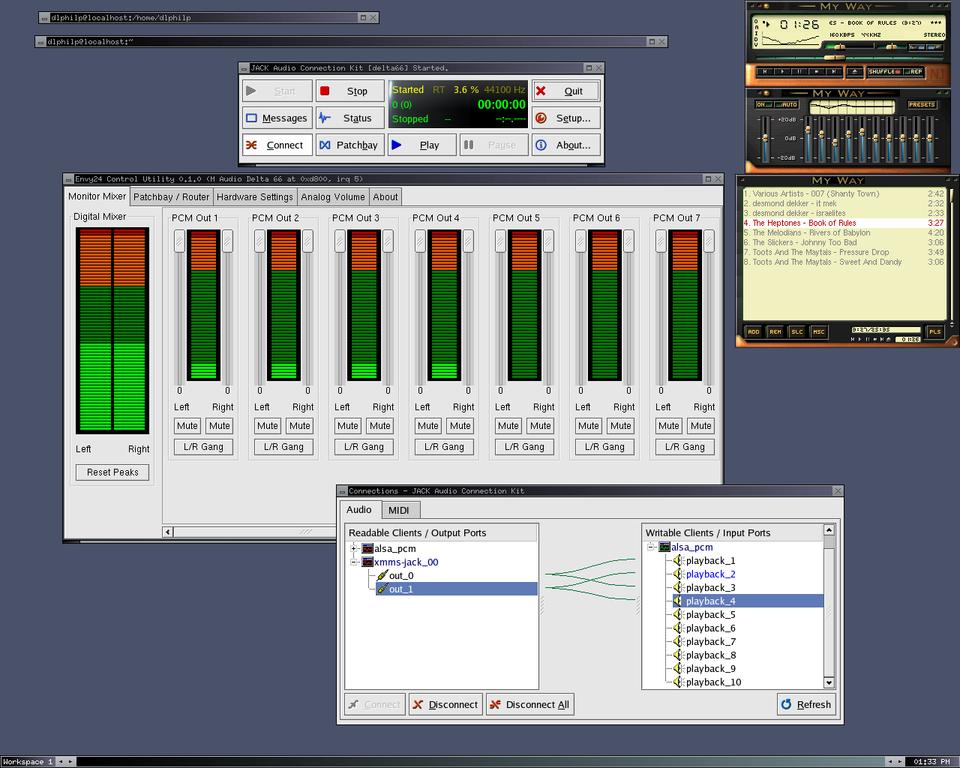Expand the alsa_pcm readable client tree

click(354, 549)
